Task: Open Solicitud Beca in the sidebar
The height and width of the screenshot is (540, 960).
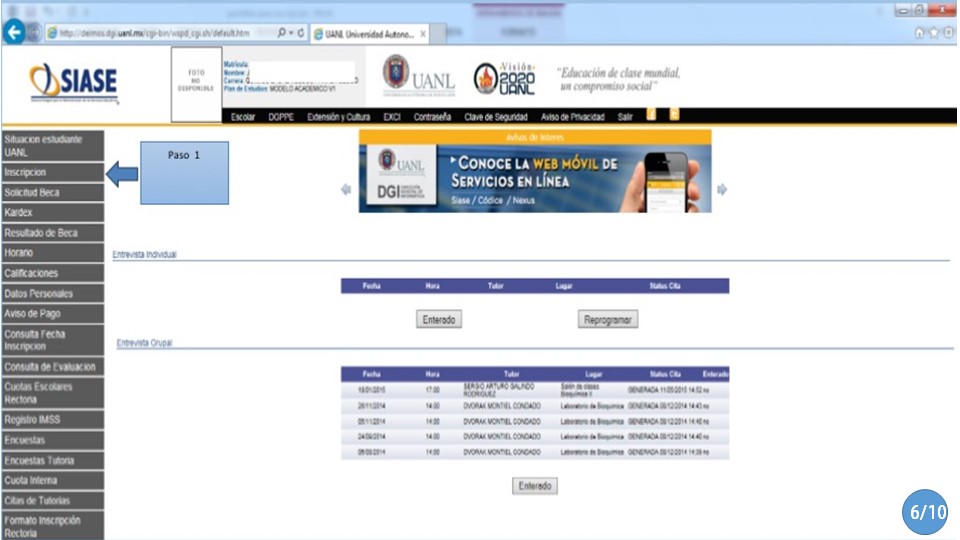Action: click(53, 192)
